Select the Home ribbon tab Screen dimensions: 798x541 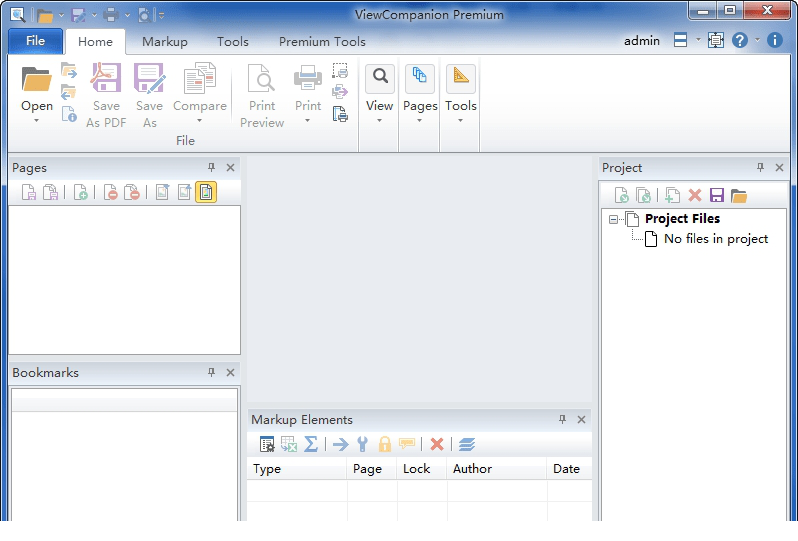[x=95, y=41]
